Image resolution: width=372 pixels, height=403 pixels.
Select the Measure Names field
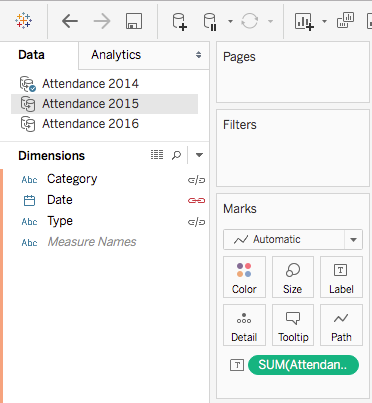pos(92,242)
